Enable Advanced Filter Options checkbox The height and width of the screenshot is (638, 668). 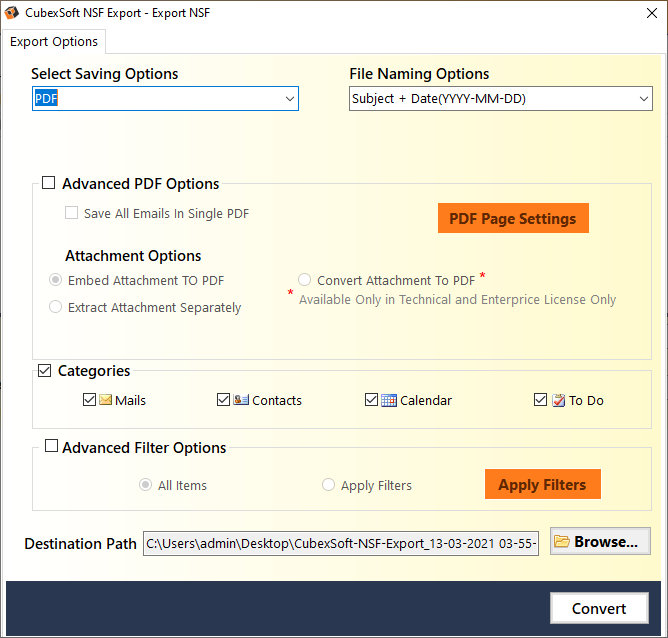51,448
